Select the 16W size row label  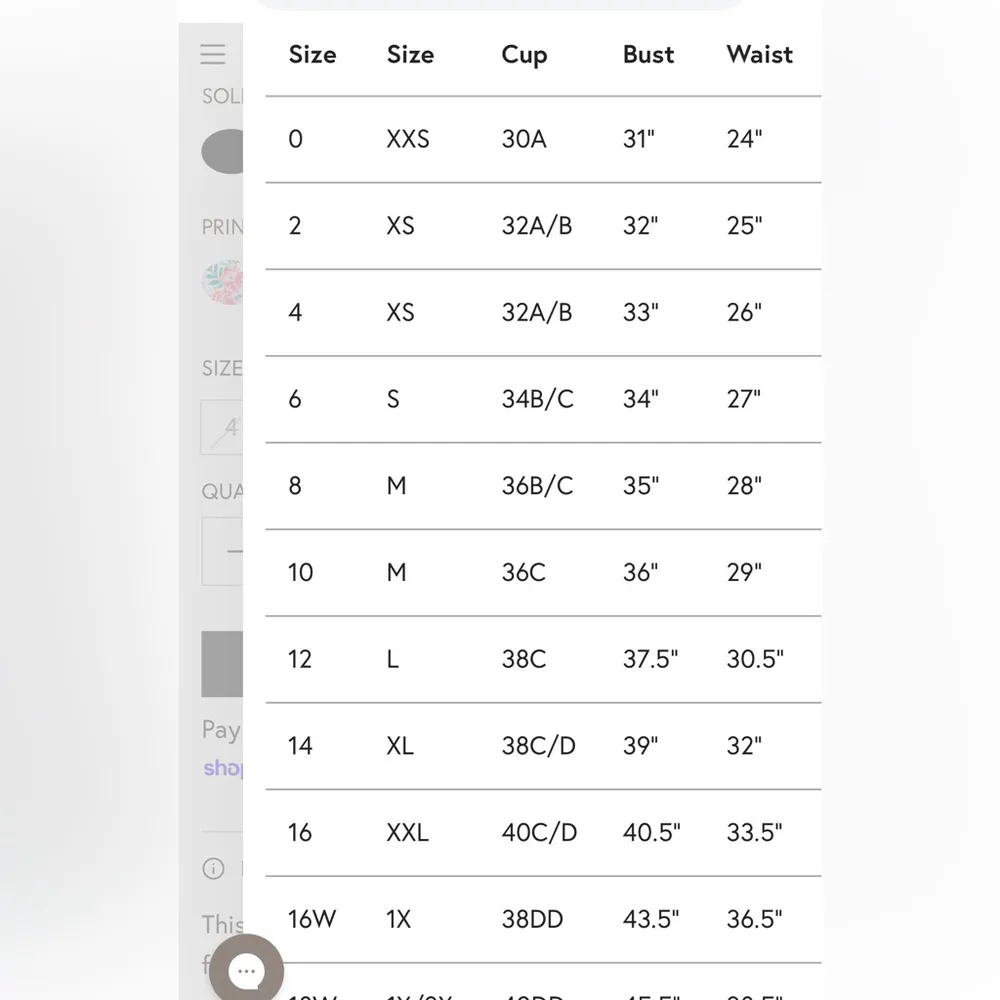[312, 919]
